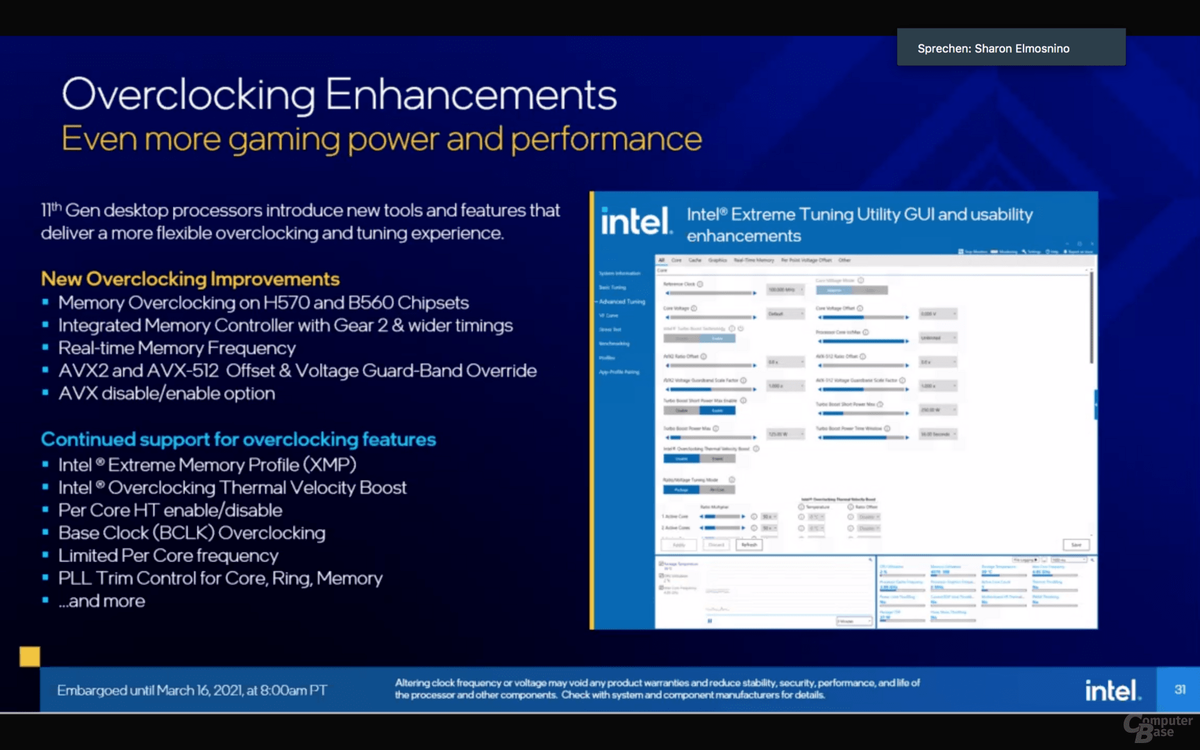This screenshot has height=750, width=1200.
Task: Open Basic Tuning in sidebar
Action: point(612,288)
